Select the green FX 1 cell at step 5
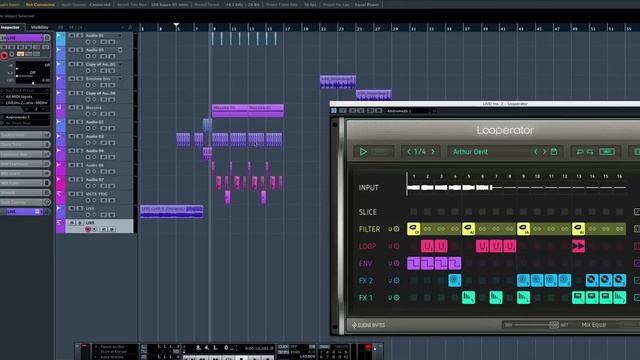This screenshot has width=640, height=360. pos(469,298)
